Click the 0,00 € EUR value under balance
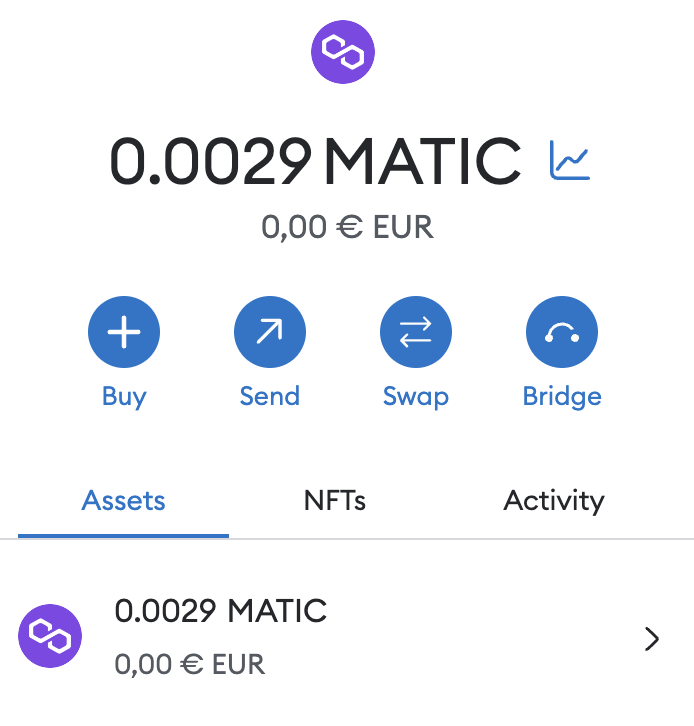694x726 pixels. click(347, 227)
